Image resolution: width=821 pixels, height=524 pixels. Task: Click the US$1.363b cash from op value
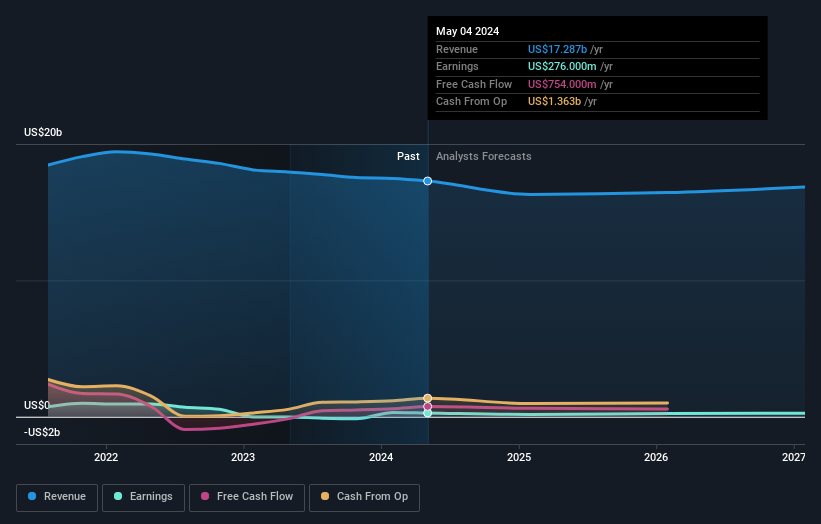coord(554,102)
